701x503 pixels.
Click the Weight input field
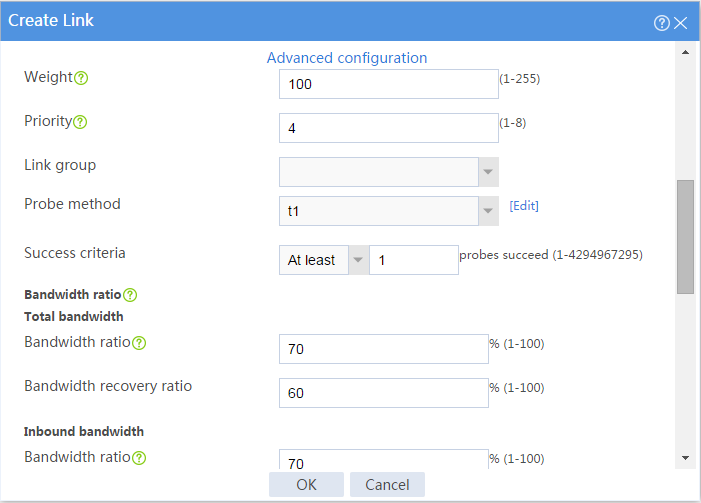(389, 84)
